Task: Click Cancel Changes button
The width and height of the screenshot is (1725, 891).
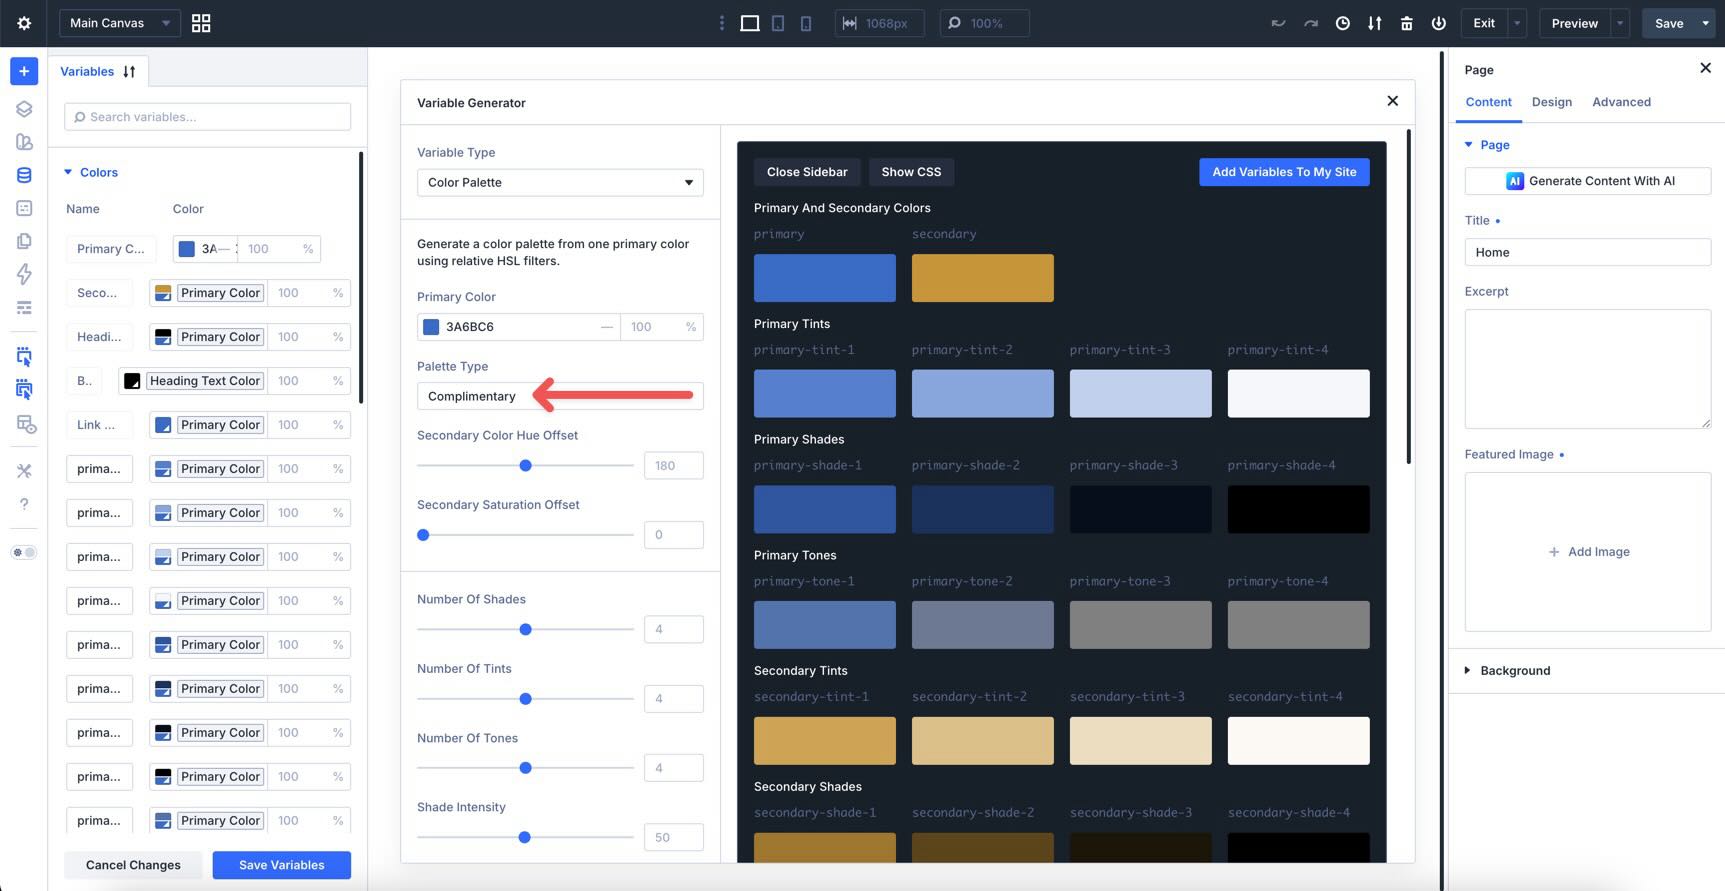Action: click(133, 865)
